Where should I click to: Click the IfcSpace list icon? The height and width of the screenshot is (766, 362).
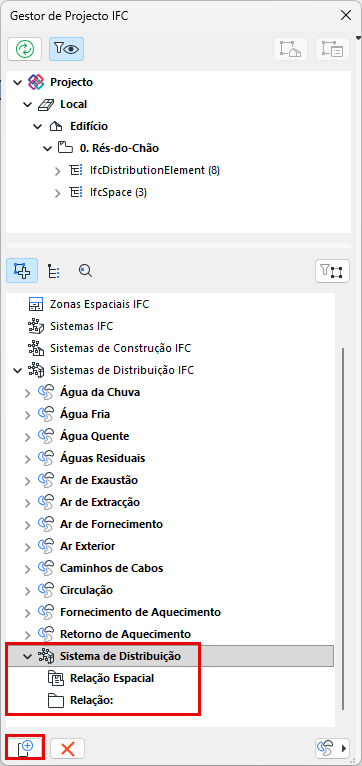click(76, 192)
